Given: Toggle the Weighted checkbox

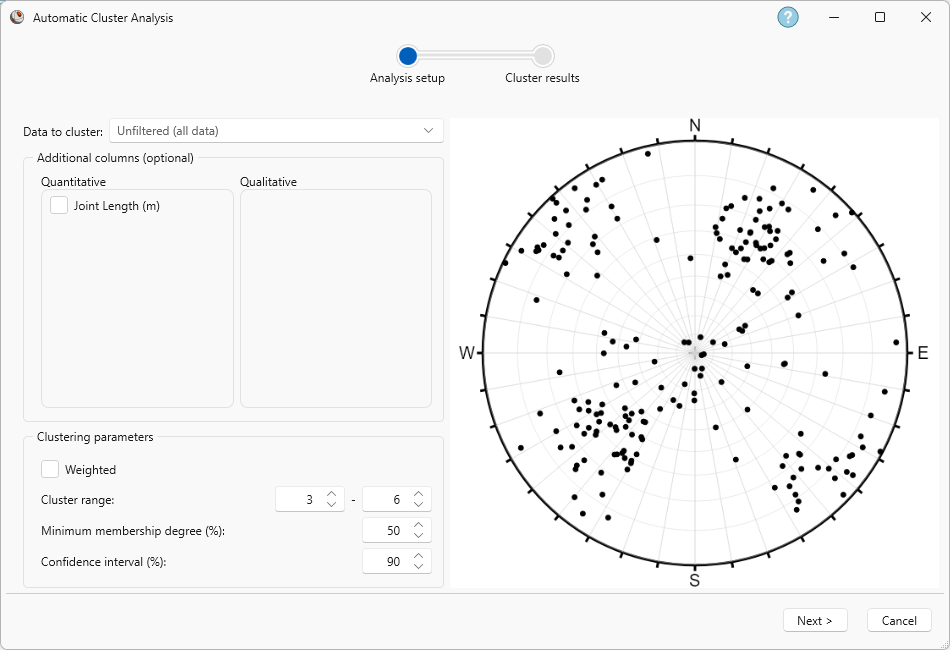Looking at the screenshot, I should pyautogui.click(x=50, y=469).
